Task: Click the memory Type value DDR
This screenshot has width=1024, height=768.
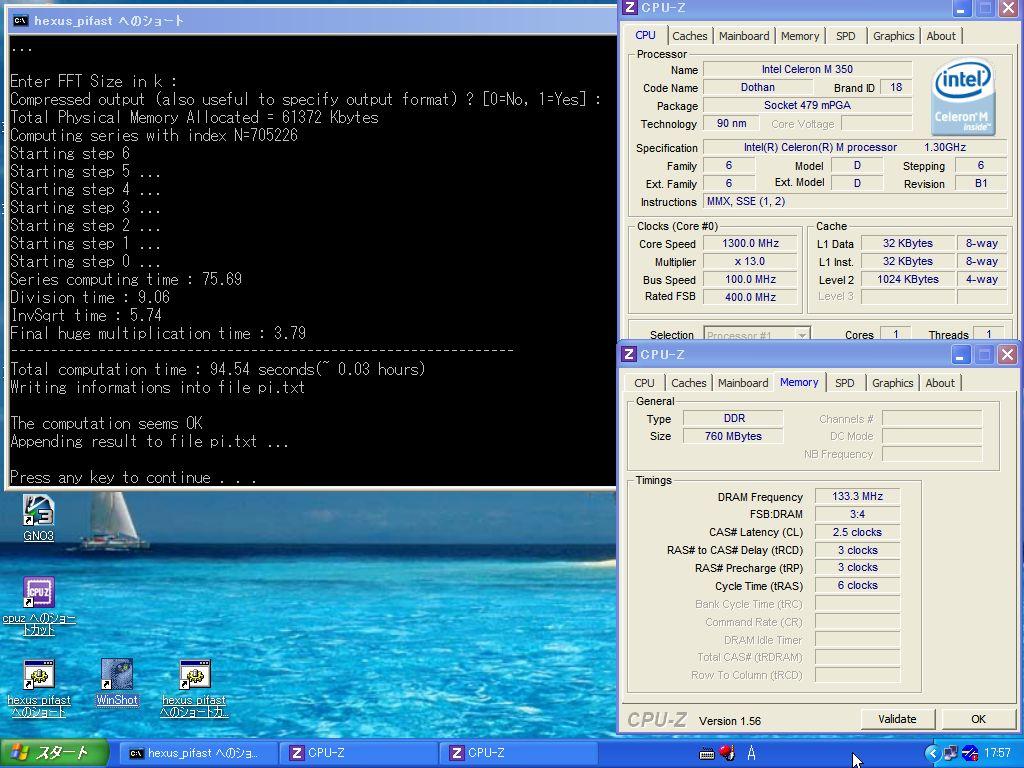Action: point(733,418)
